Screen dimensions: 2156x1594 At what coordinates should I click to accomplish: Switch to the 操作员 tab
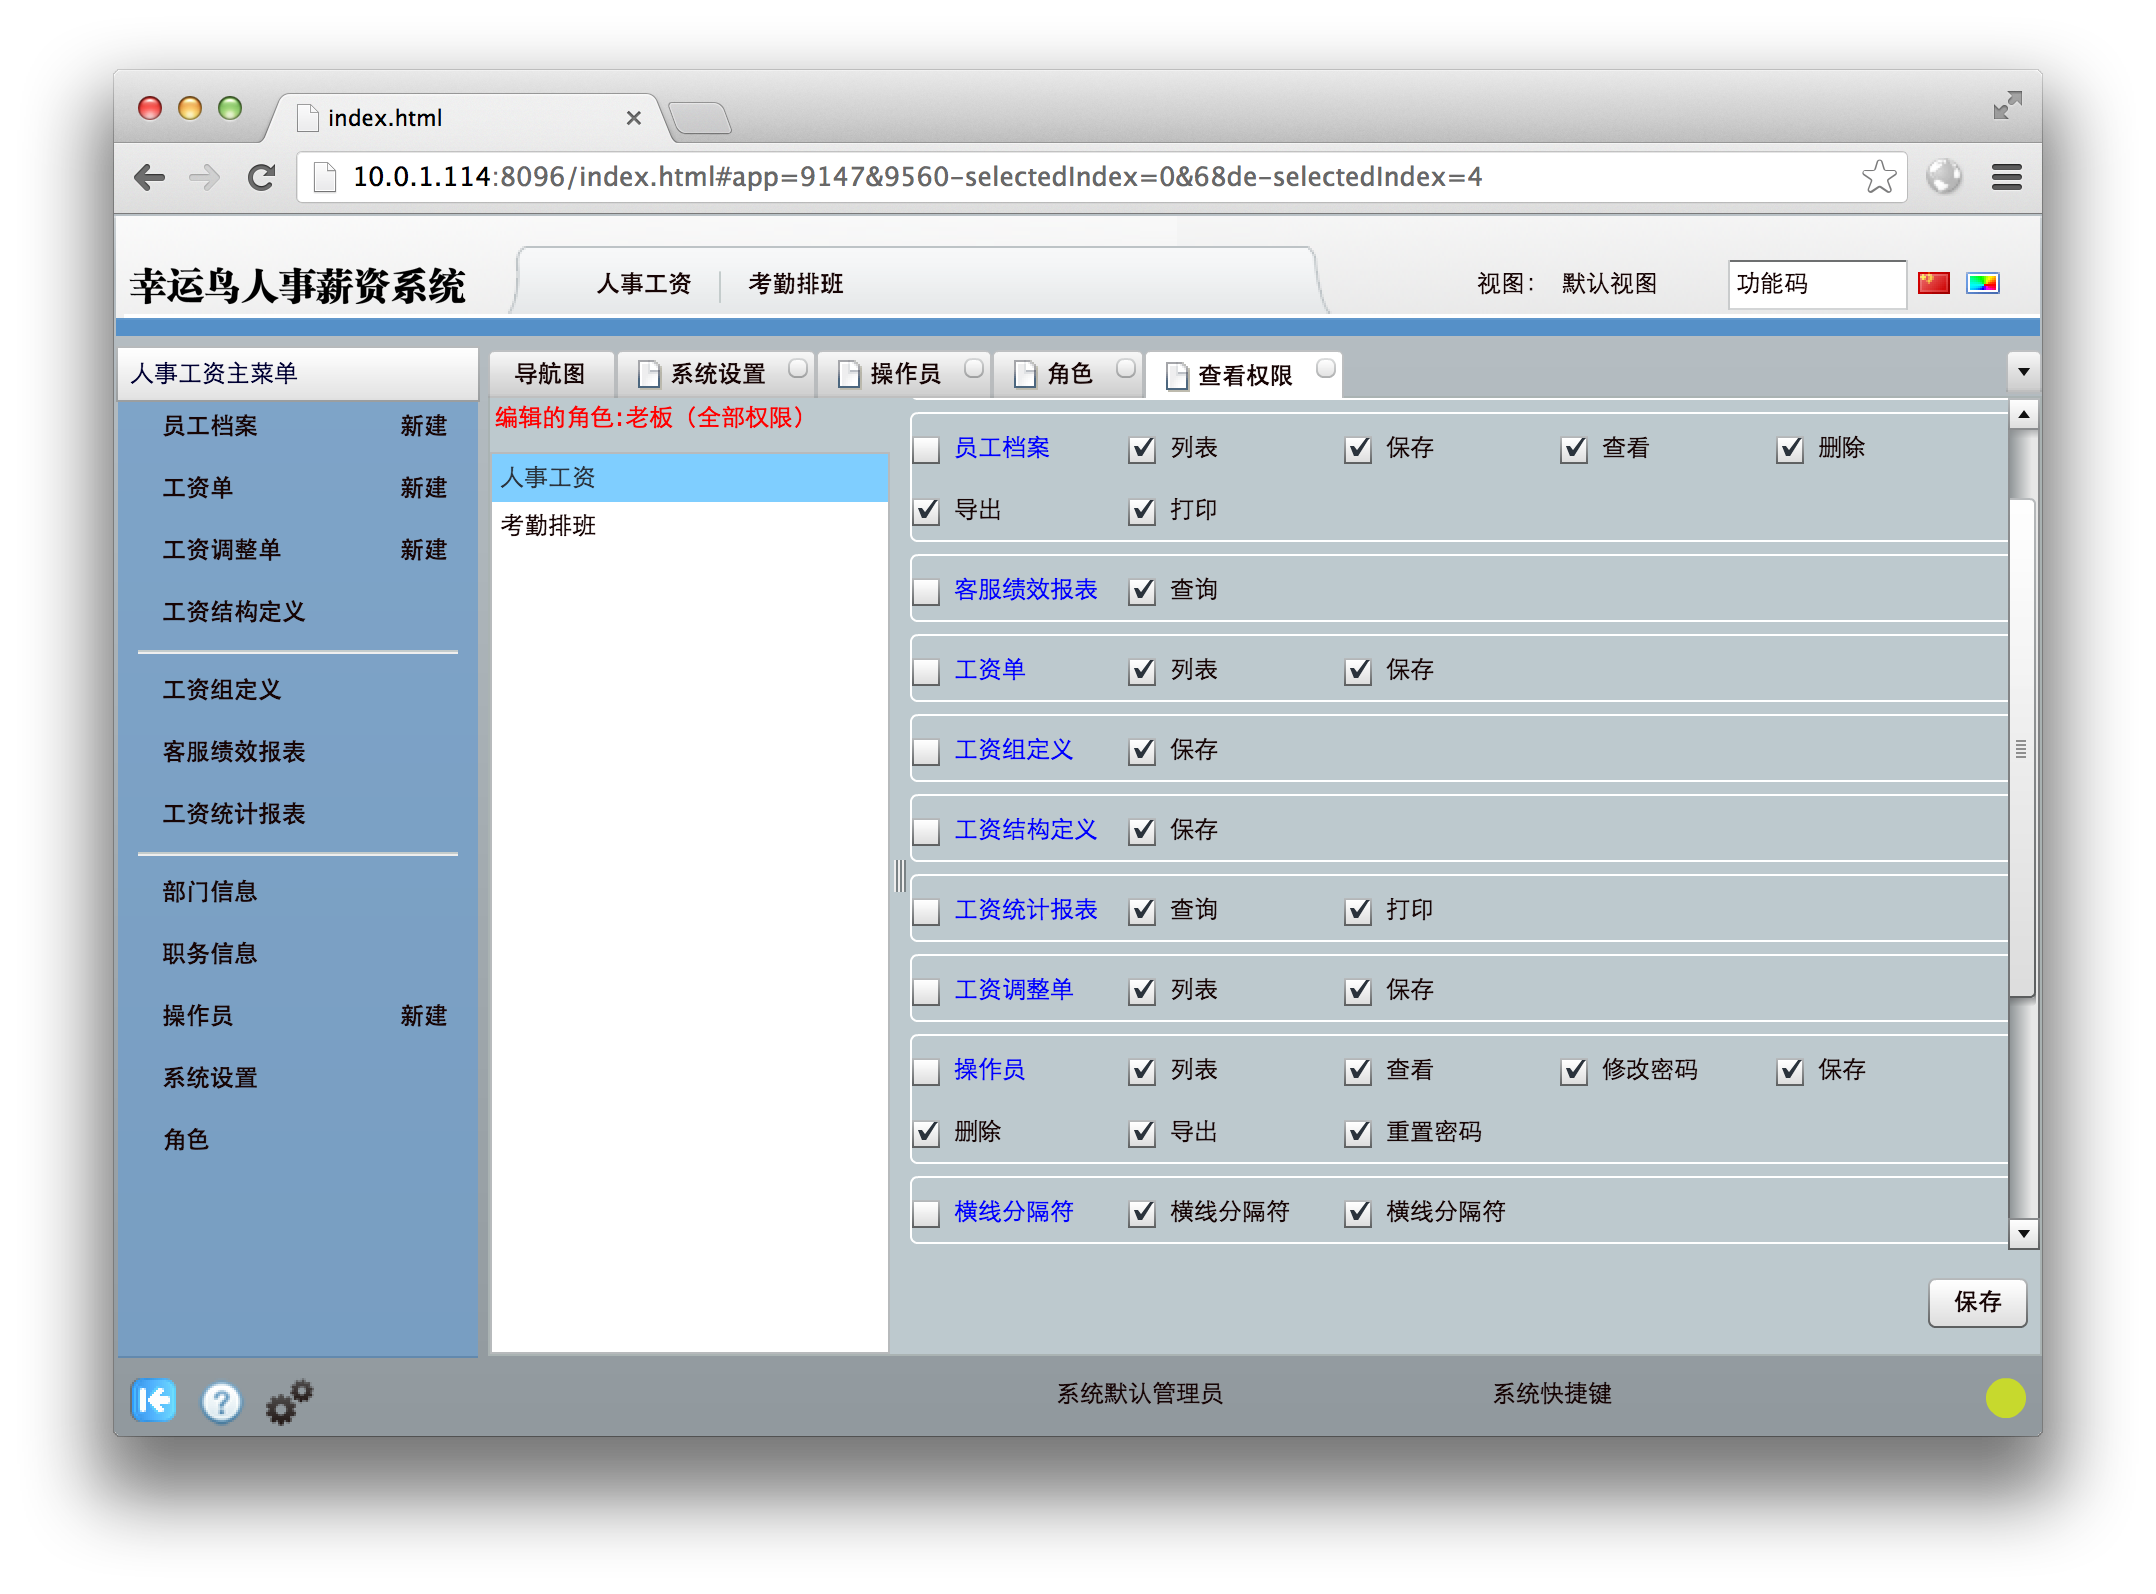(x=905, y=374)
